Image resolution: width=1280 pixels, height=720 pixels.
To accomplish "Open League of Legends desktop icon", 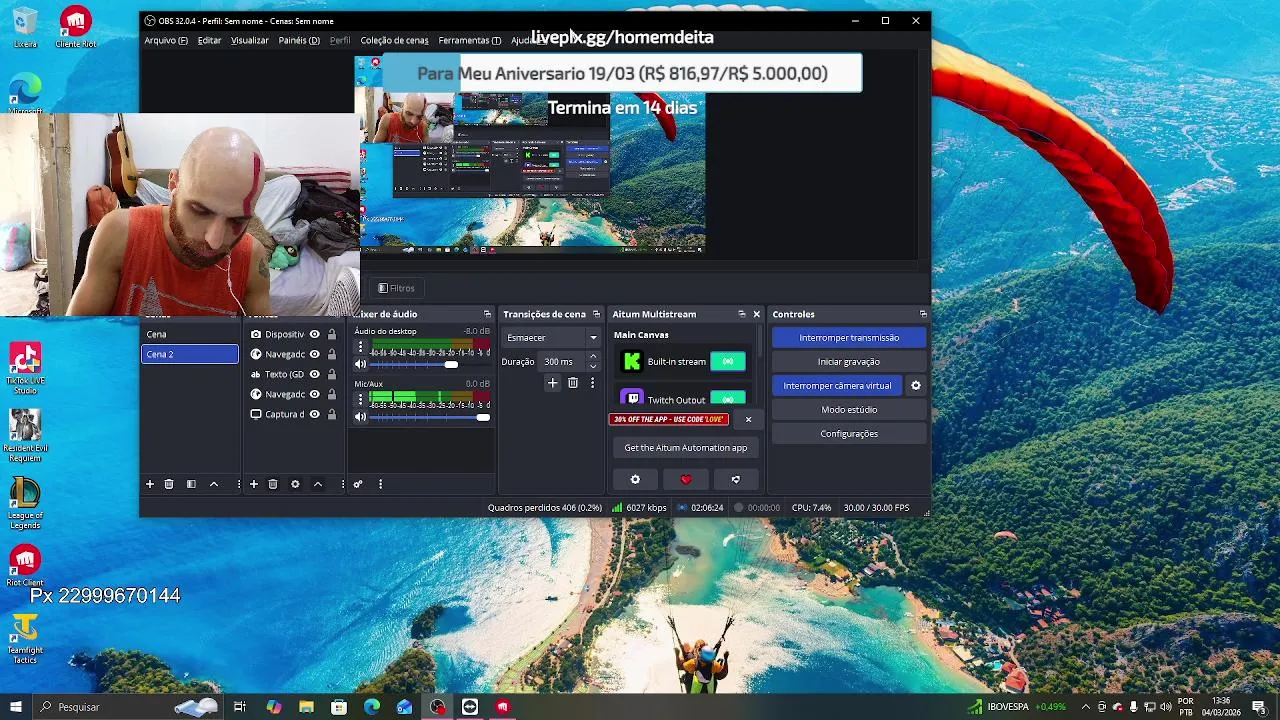I will pyautogui.click(x=25, y=503).
